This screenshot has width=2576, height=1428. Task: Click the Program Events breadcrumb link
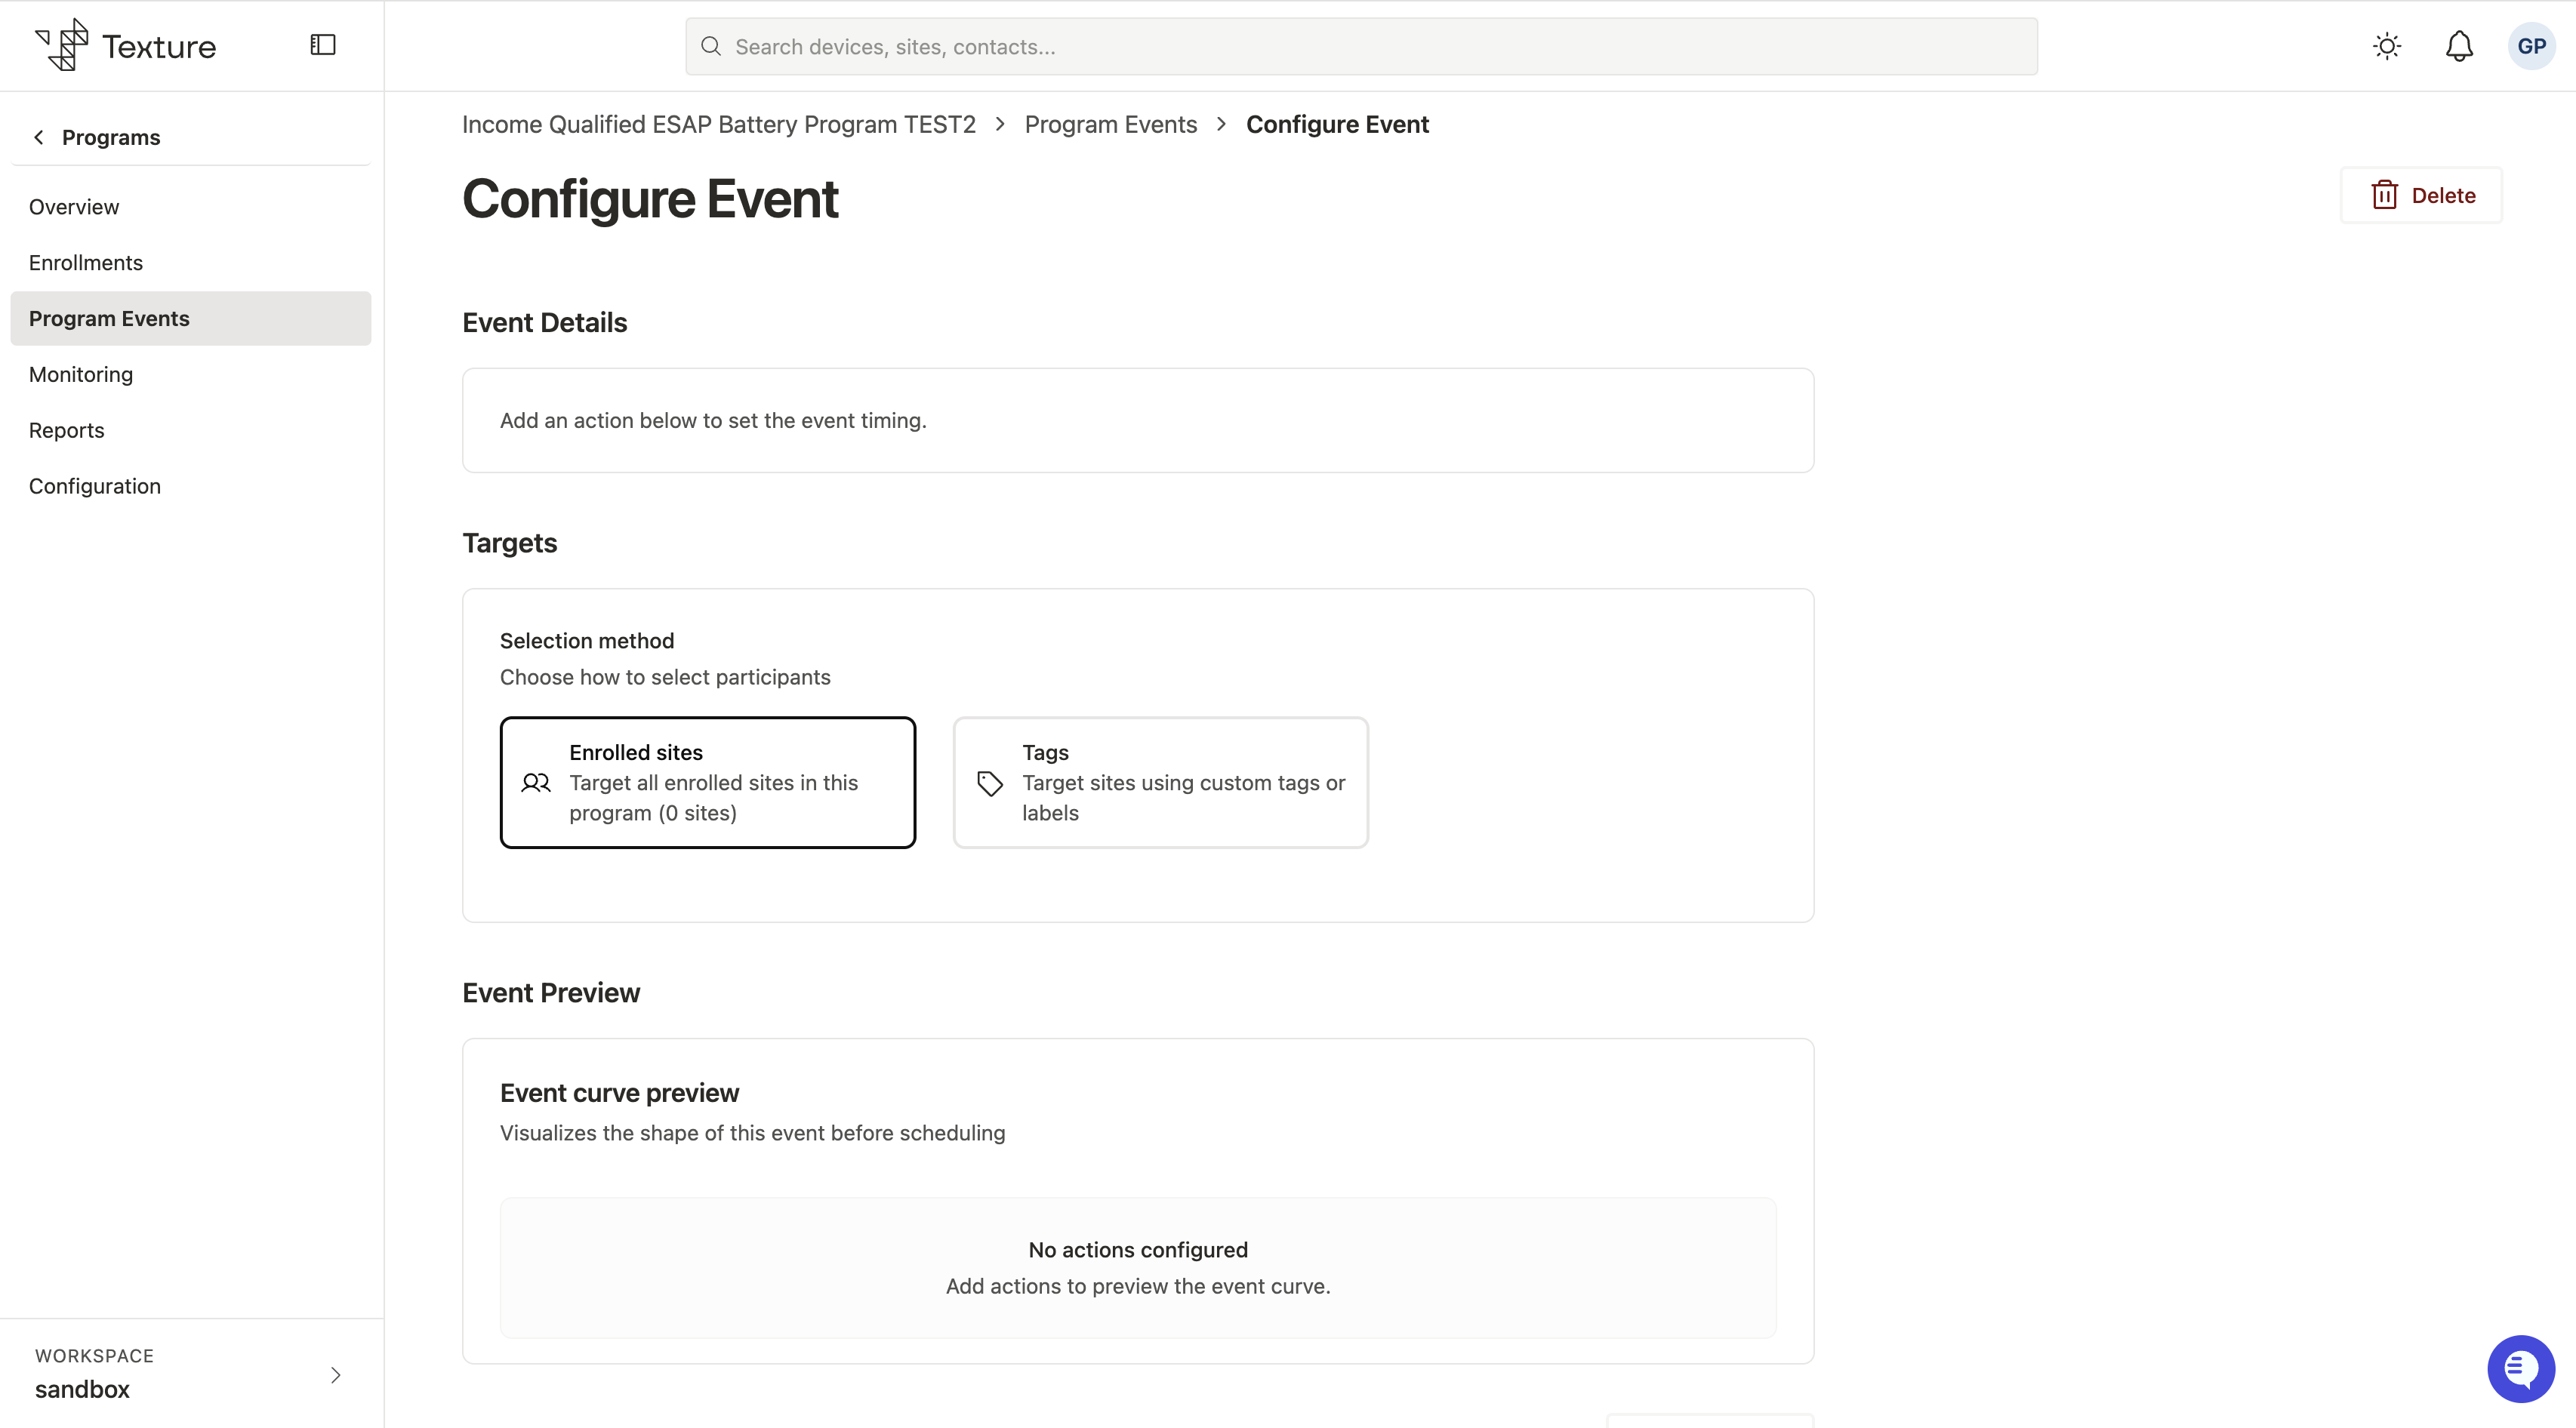[x=1110, y=124]
